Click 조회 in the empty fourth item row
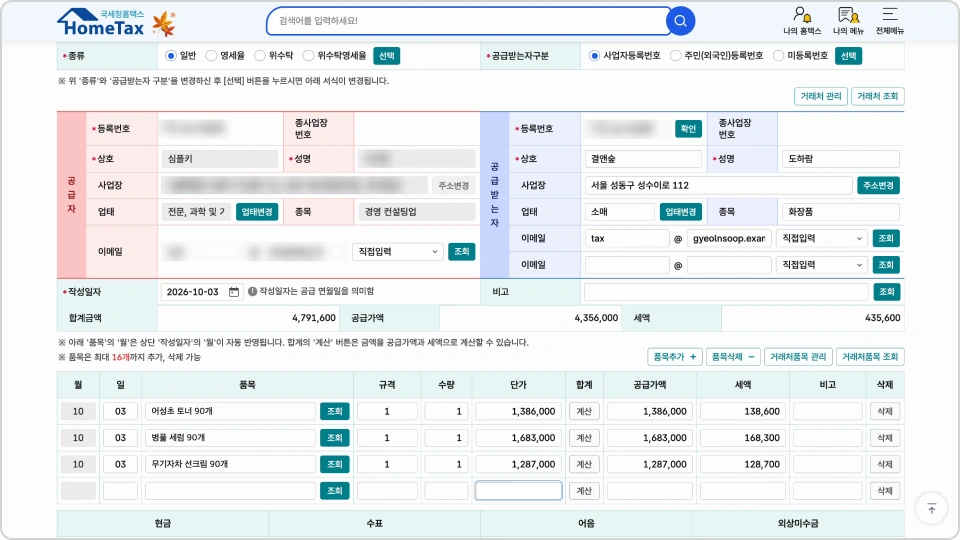The height and width of the screenshot is (540, 960). (x=334, y=490)
